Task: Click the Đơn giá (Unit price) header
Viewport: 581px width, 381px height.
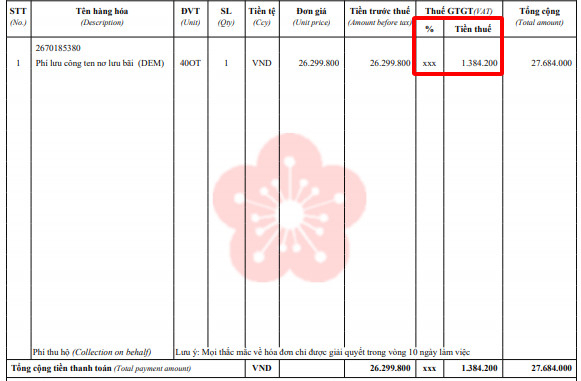Action: (x=311, y=17)
